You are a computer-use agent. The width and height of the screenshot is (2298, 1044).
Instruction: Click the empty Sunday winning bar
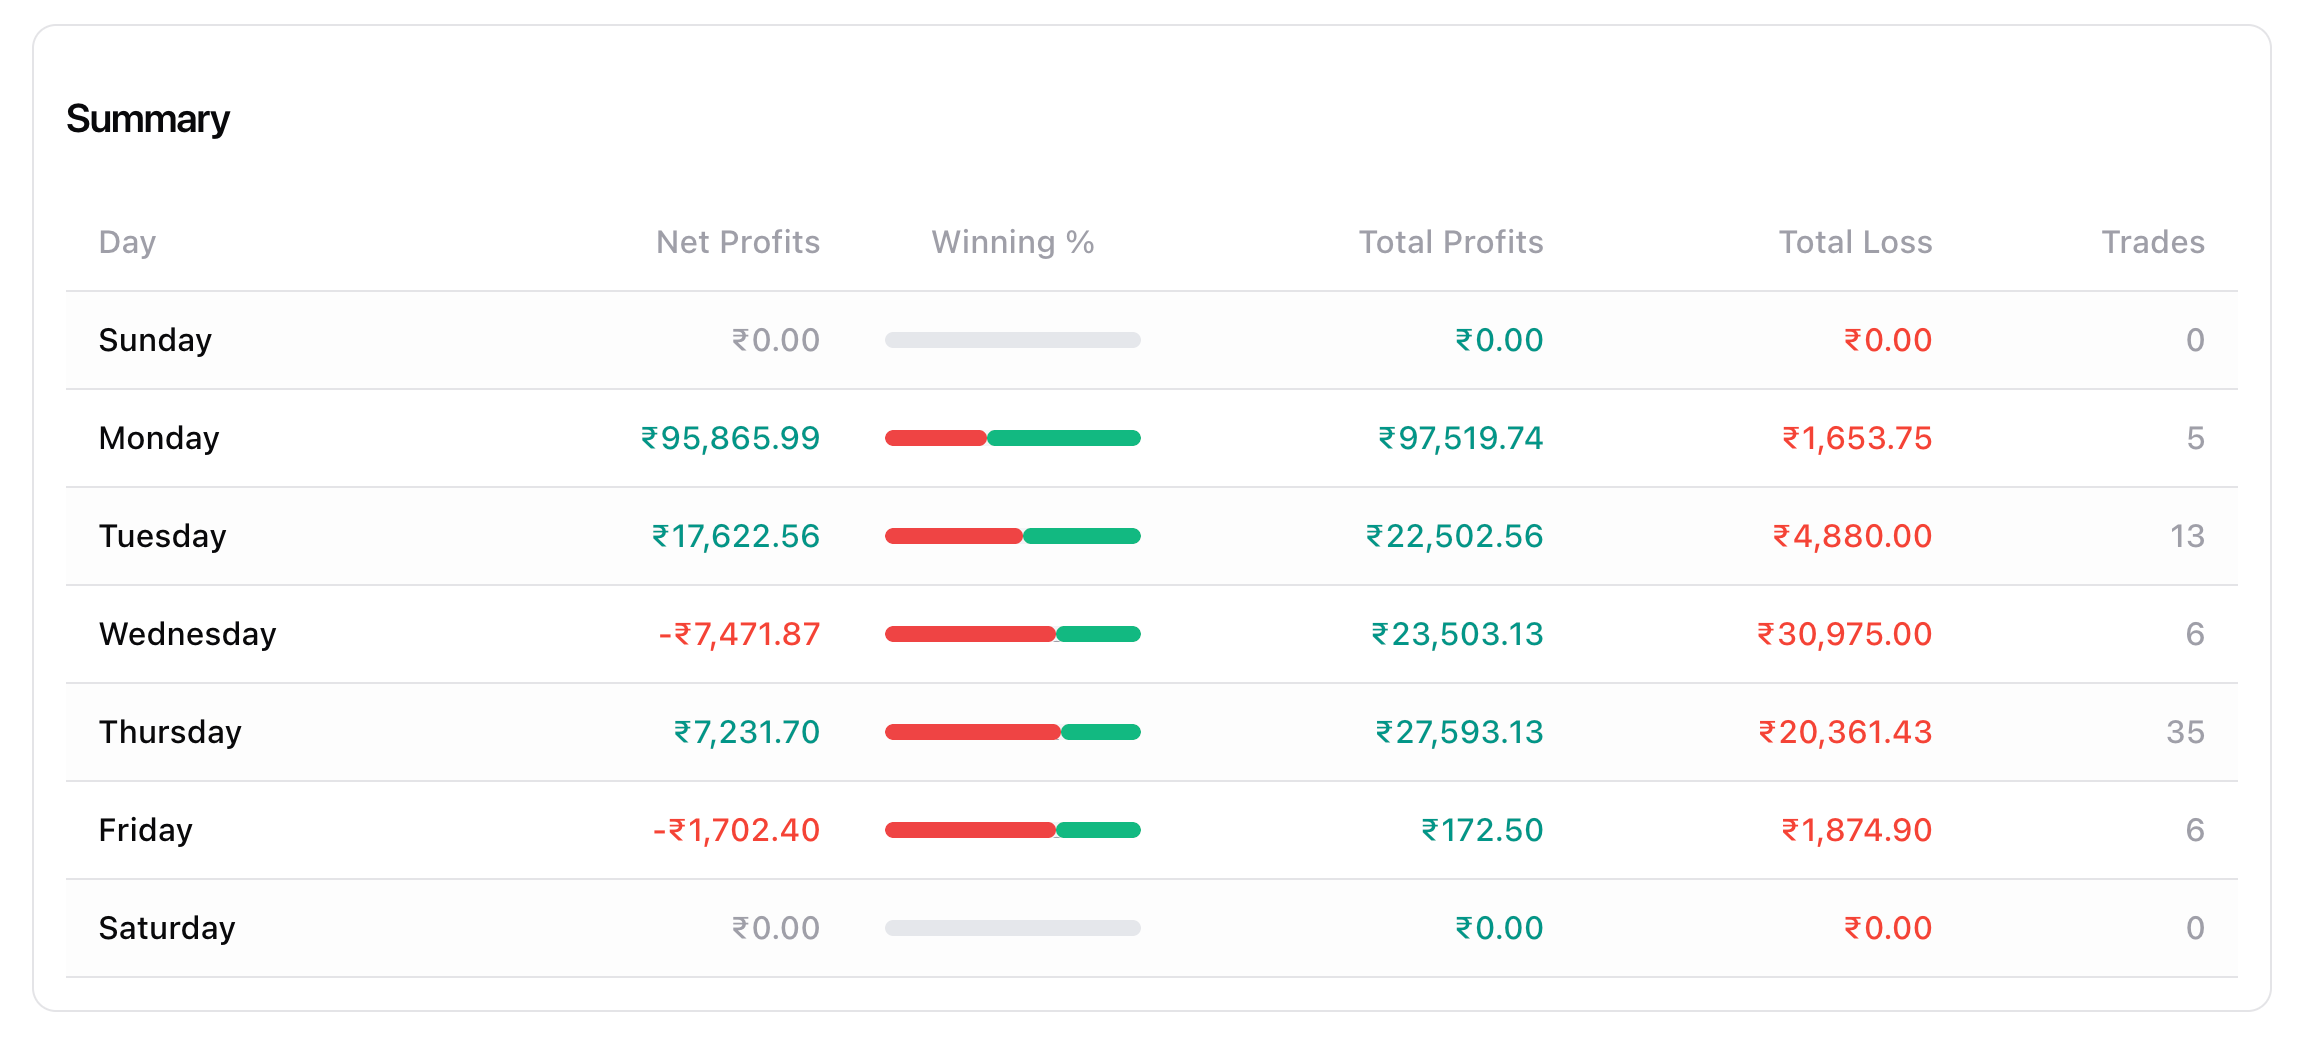(1012, 340)
